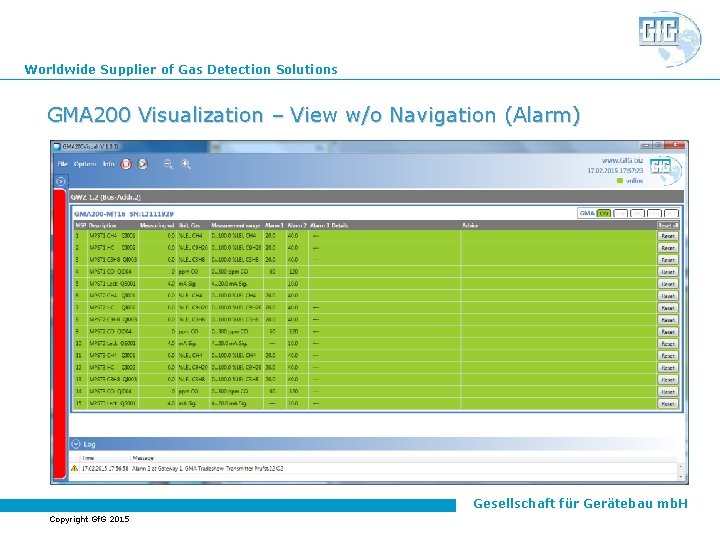The height and width of the screenshot is (540, 720).
Task: Click the Reset all button
Action: pyautogui.click(x=668, y=225)
